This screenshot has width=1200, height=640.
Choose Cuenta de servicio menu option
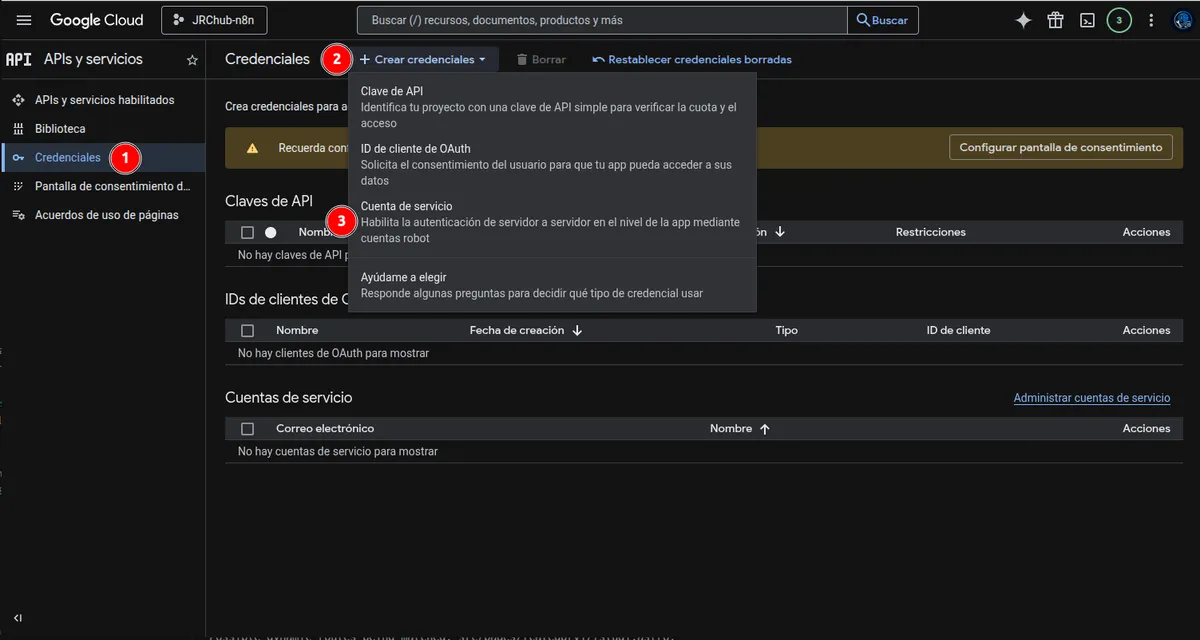point(552,222)
